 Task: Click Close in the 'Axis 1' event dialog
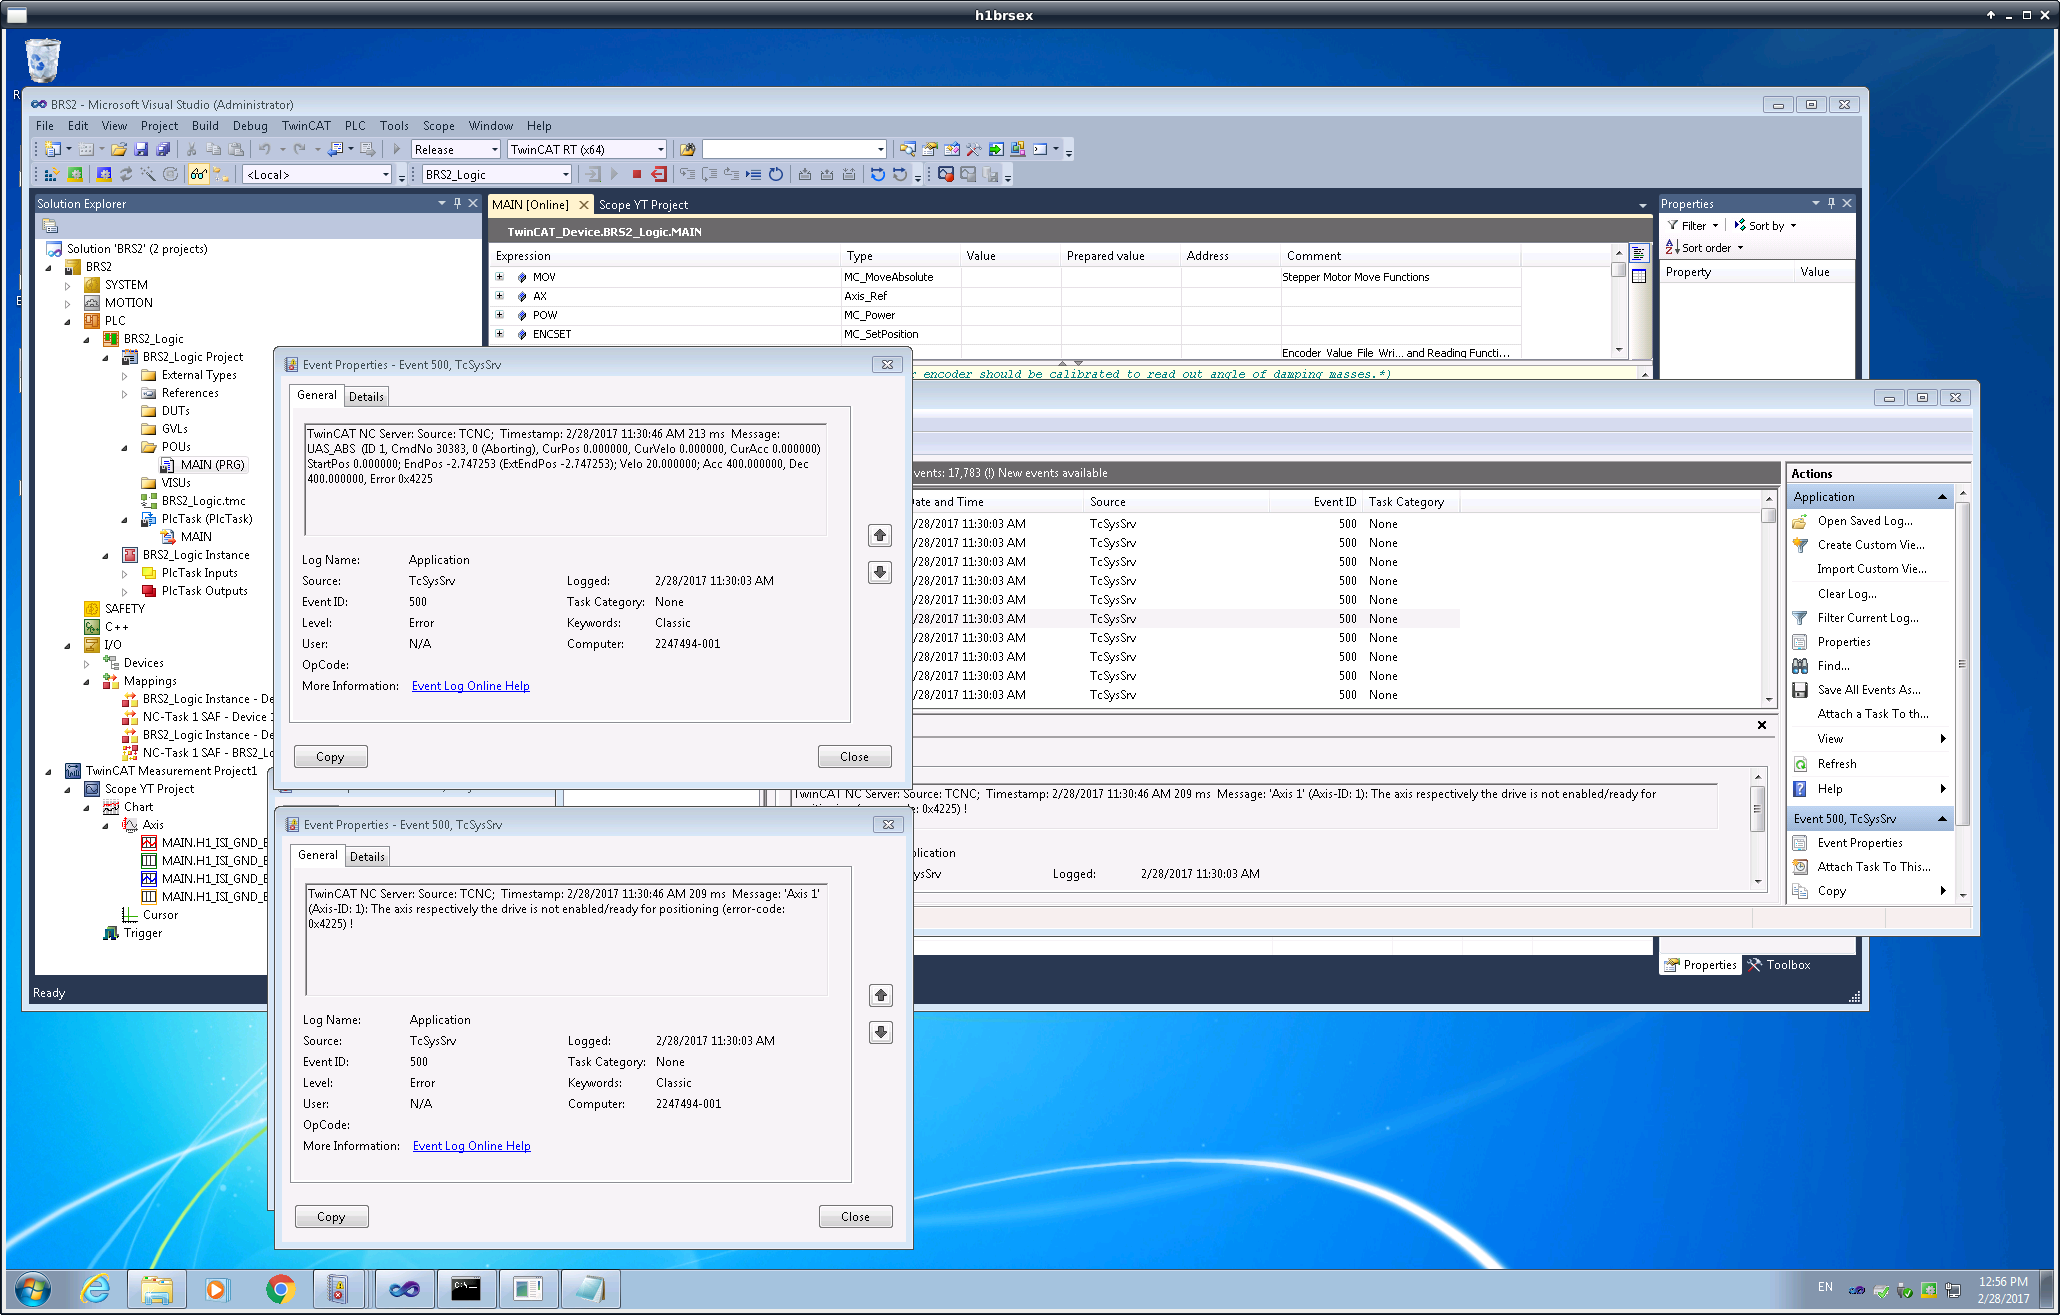(x=855, y=1217)
